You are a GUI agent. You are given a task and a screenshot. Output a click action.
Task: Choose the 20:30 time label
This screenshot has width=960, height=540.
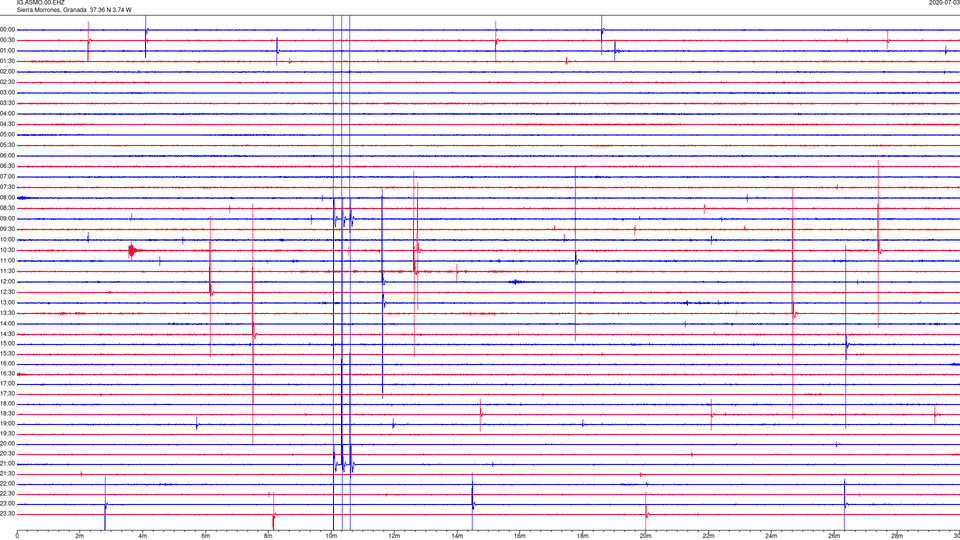[x=7, y=454]
